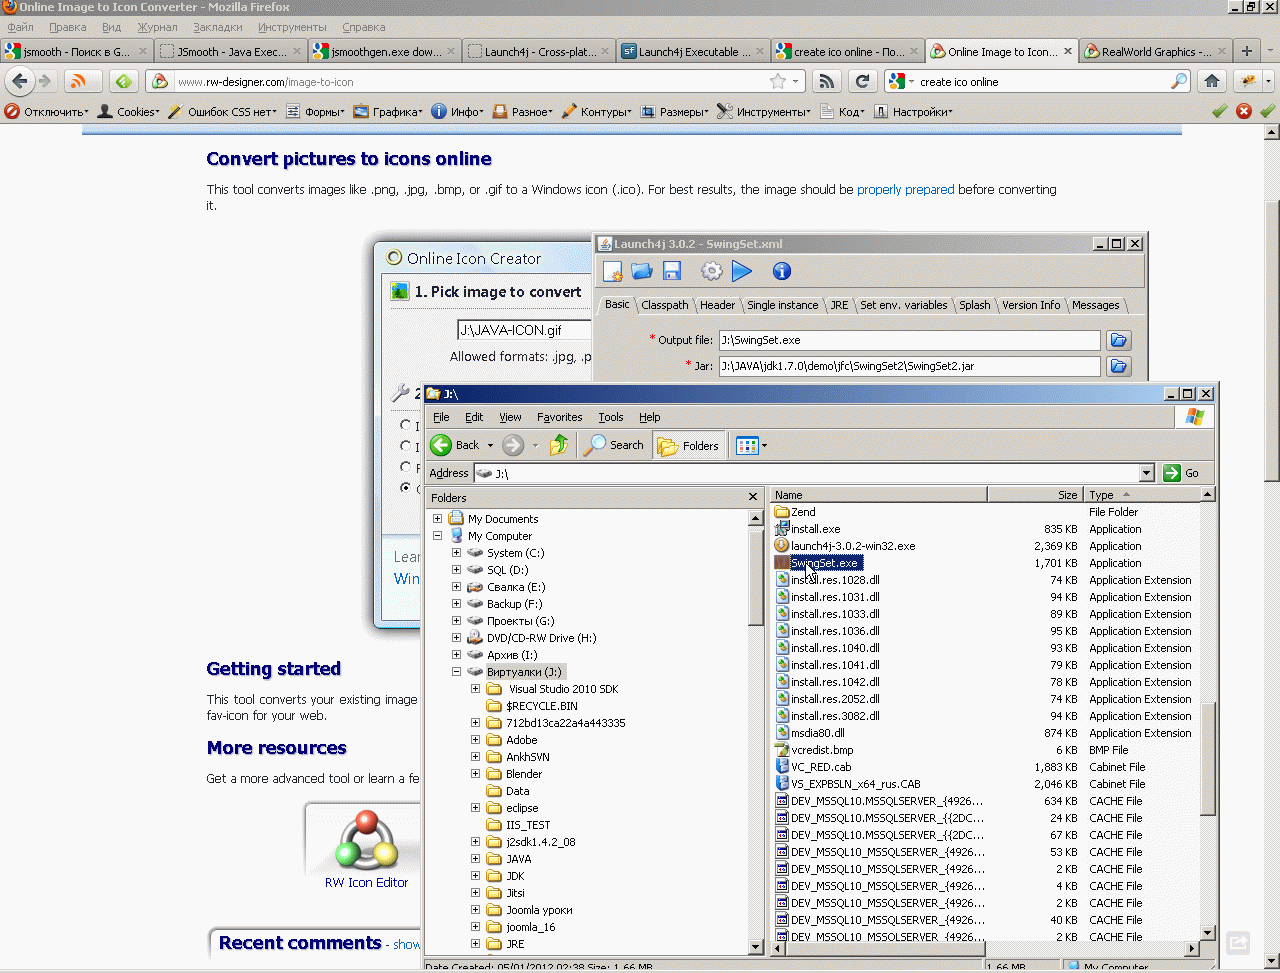The height and width of the screenshot is (973, 1280).
Task: Select the vcredist.bmp file
Action: click(822, 750)
